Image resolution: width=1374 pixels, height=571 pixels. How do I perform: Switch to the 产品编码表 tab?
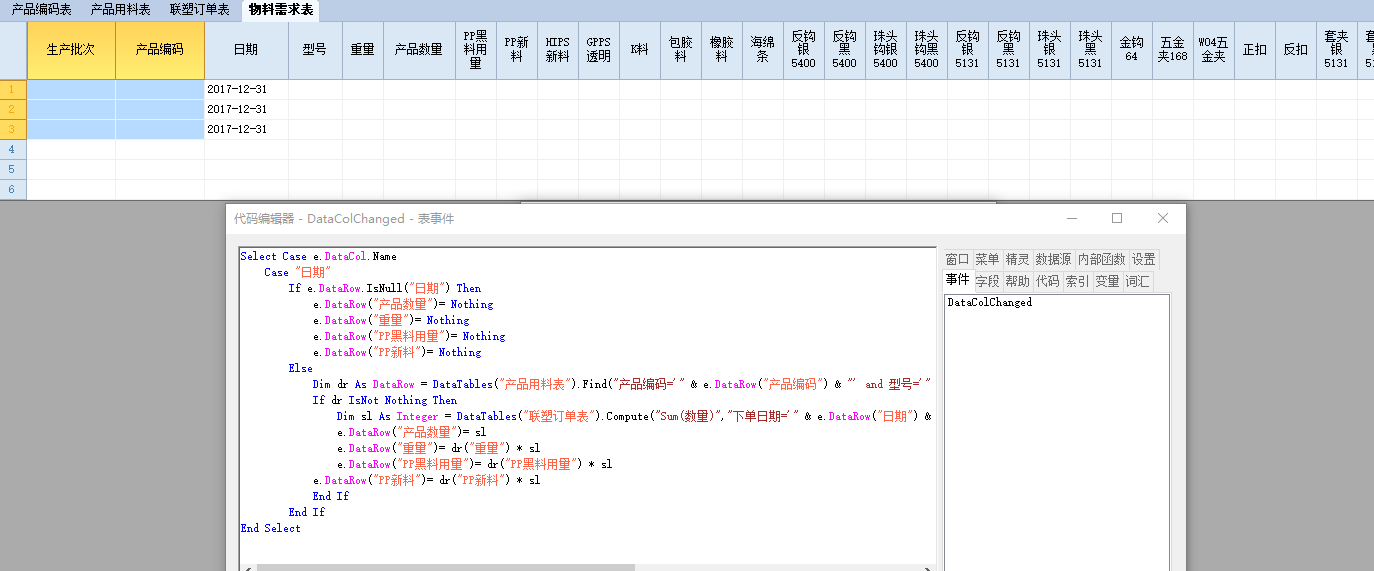coord(41,9)
